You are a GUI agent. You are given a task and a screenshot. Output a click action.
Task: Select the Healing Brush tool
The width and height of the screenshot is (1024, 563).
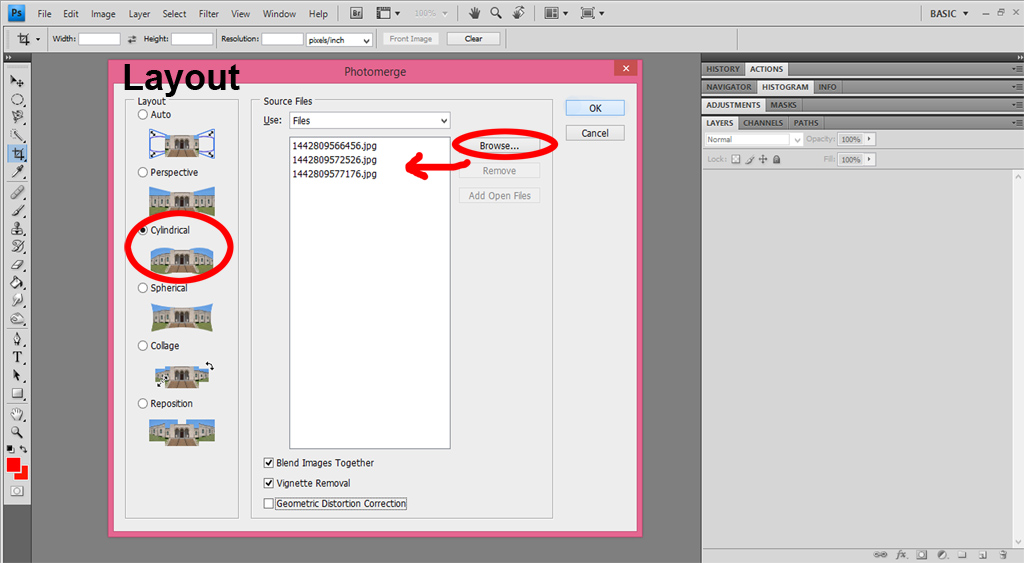click(17, 192)
